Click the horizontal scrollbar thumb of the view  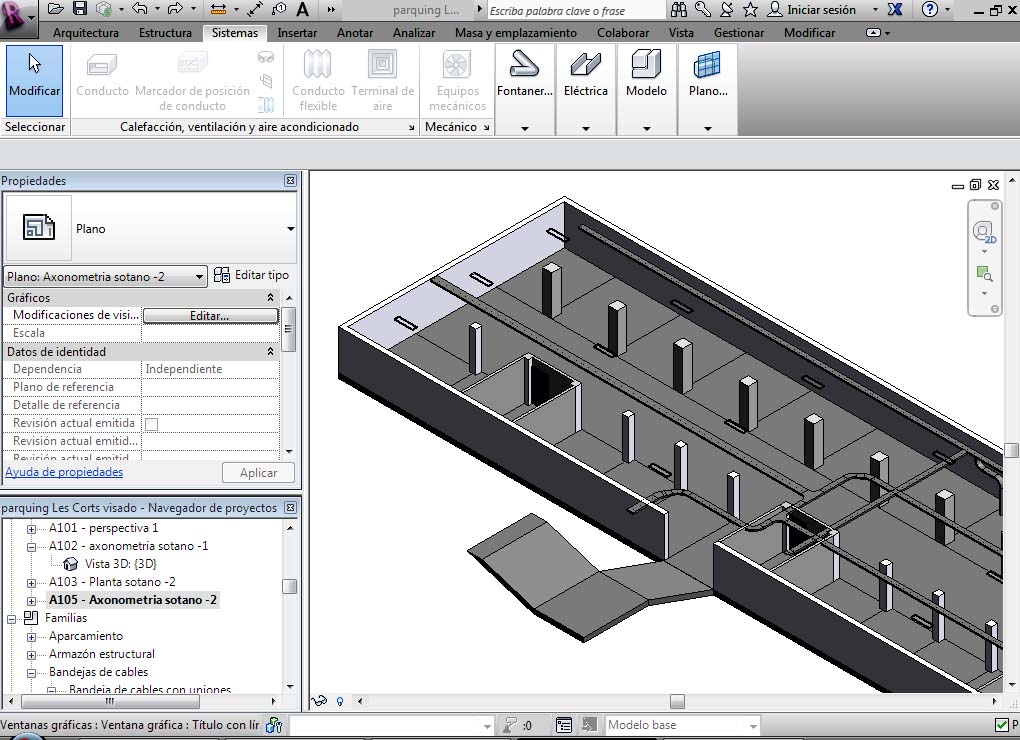[677, 702]
